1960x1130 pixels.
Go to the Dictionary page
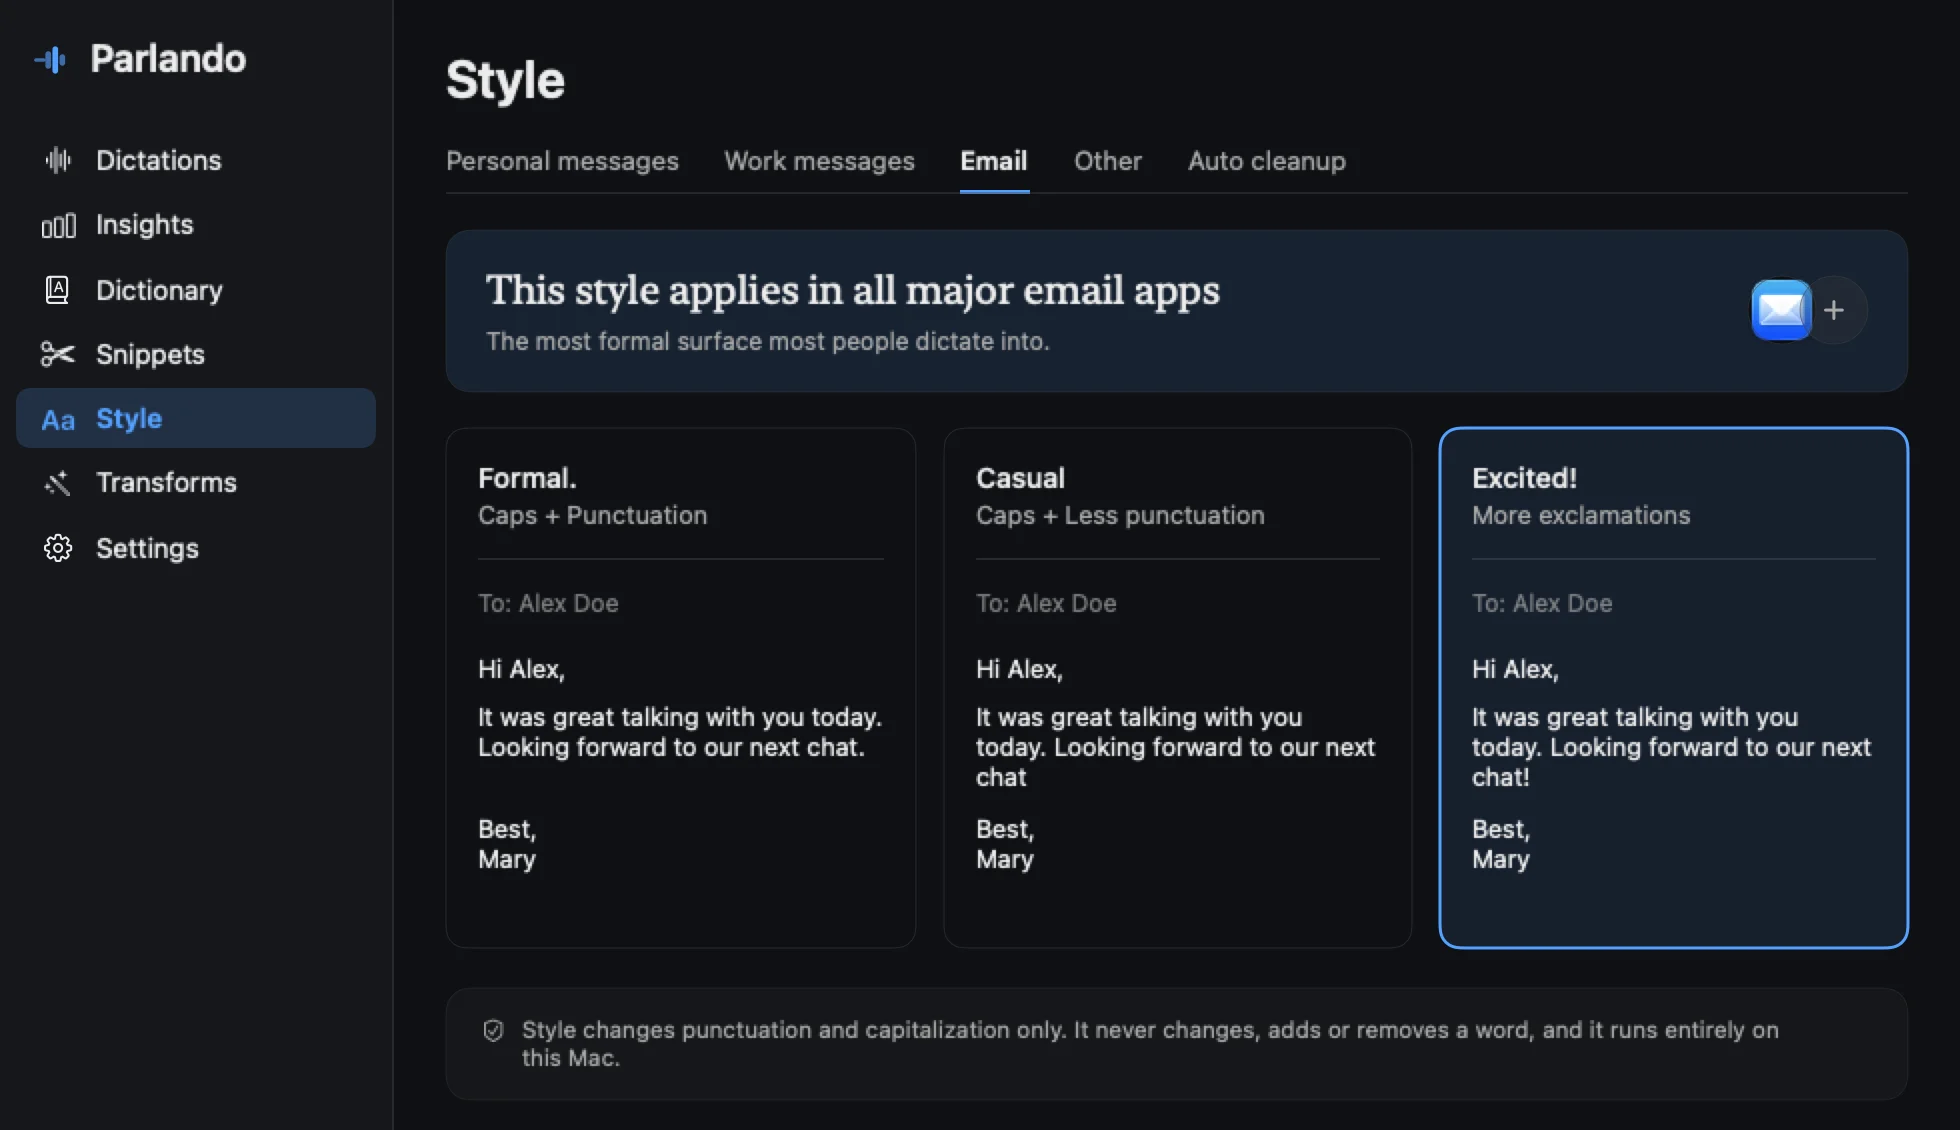pyautogui.click(x=196, y=290)
